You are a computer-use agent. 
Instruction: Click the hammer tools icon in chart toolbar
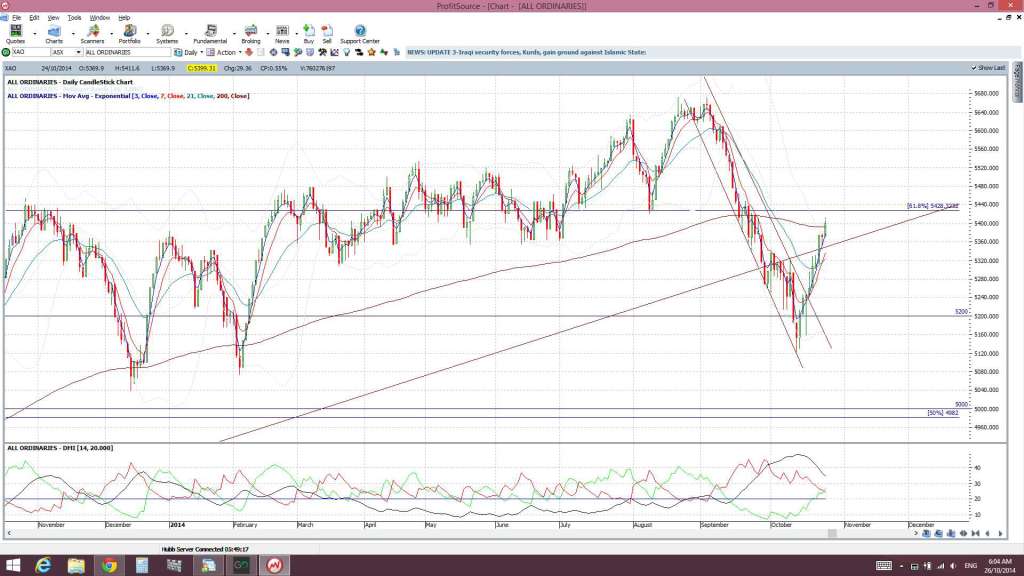point(323,52)
